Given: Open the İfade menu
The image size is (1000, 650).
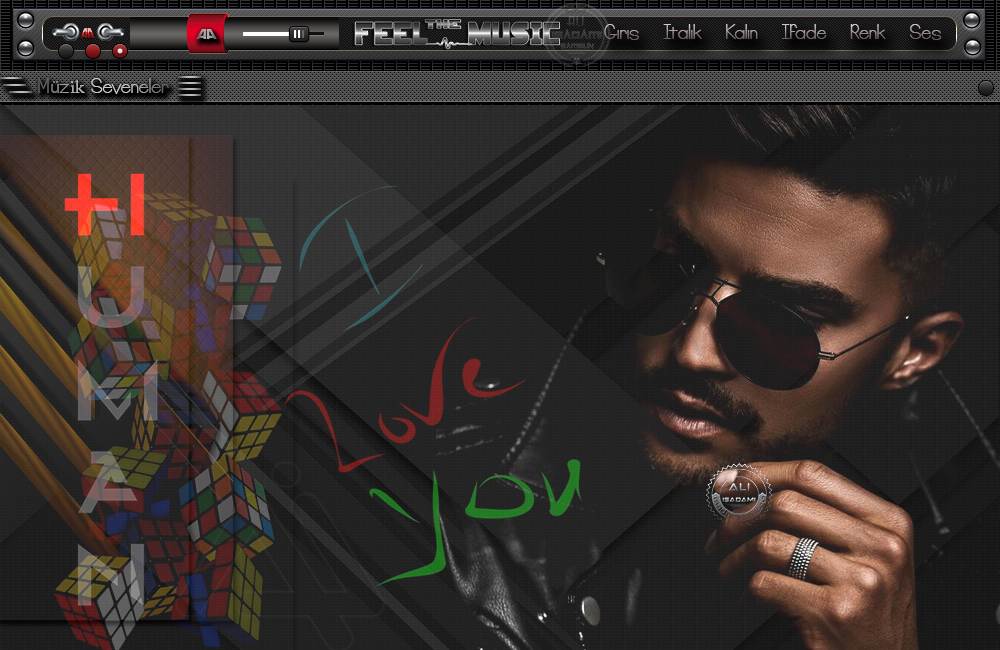Looking at the screenshot, I should click(803, 33).
